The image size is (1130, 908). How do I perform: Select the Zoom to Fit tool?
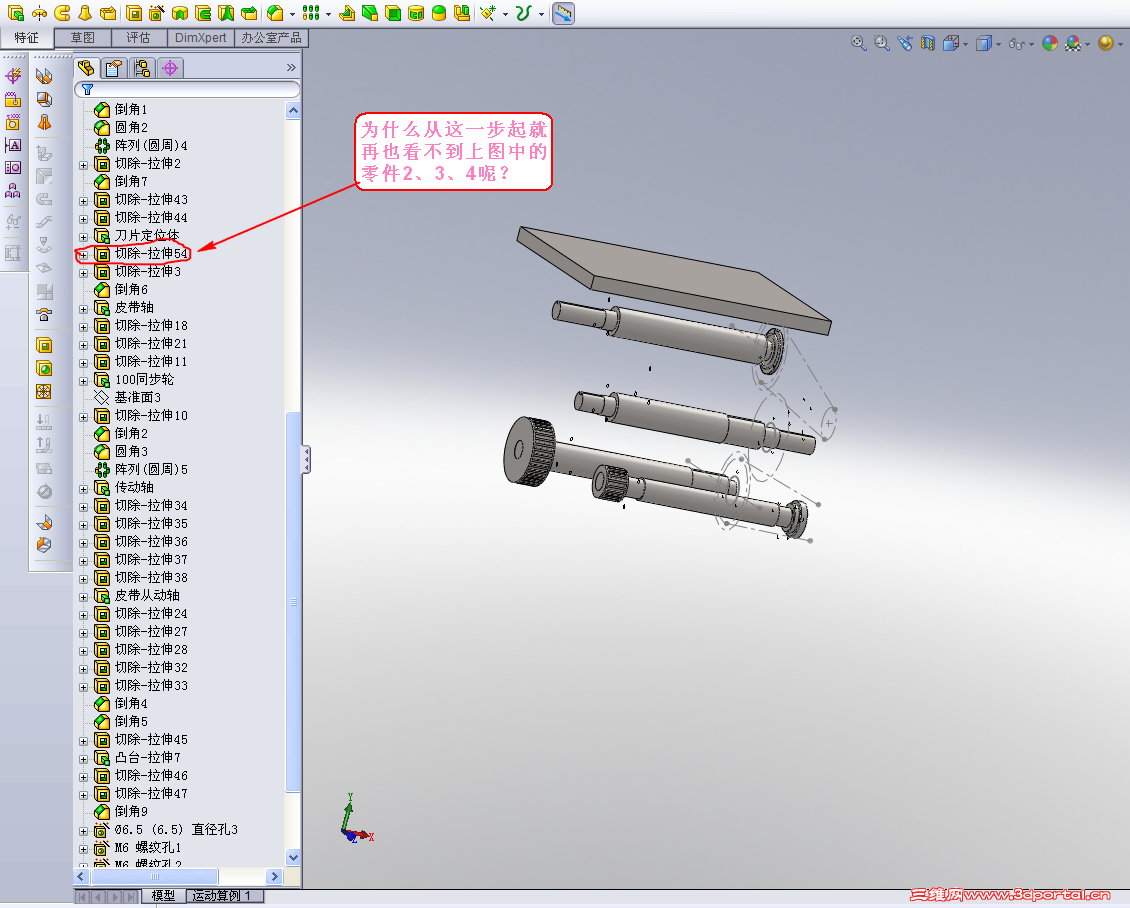[857, 43]
